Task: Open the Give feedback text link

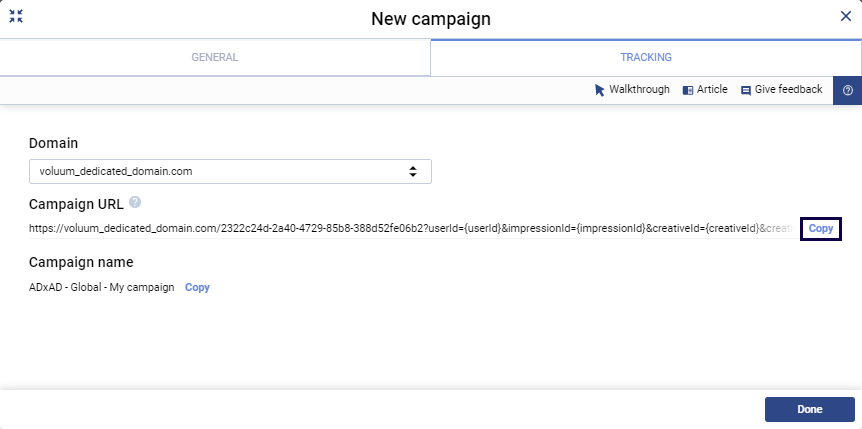Action: (x=788, y=90)
